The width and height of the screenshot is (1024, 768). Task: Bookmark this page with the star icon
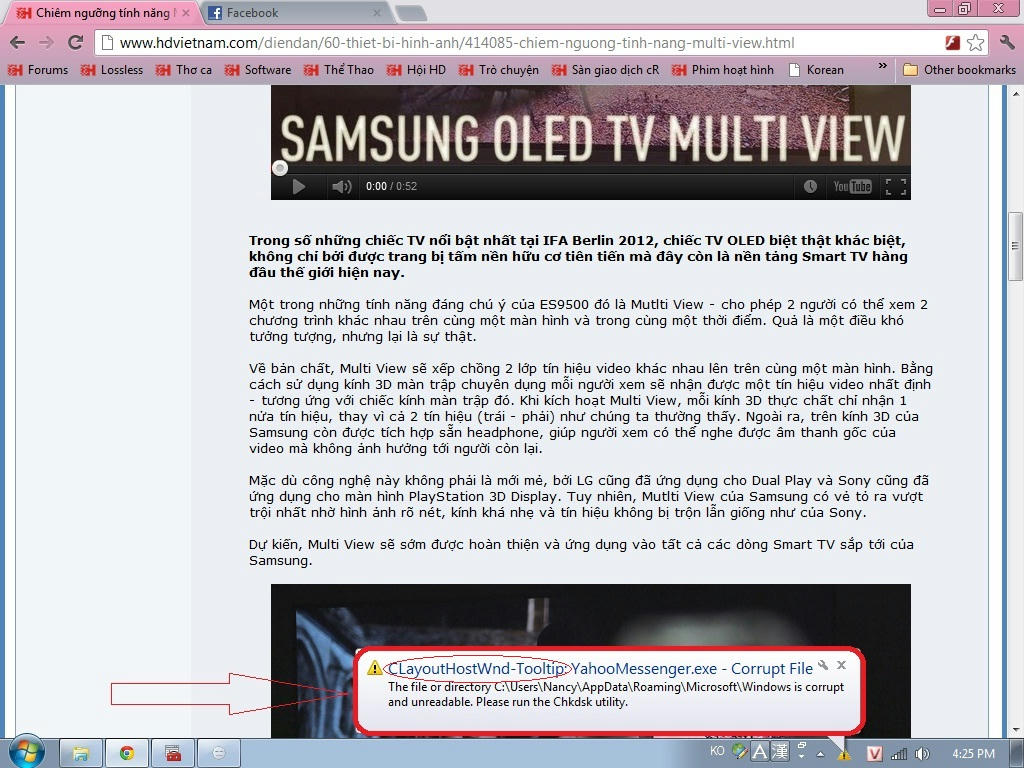click(x=975, y=43)
